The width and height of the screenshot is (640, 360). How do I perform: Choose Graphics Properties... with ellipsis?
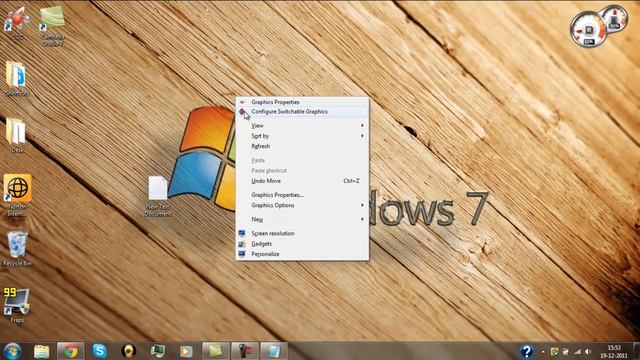[x=302, y=195]
